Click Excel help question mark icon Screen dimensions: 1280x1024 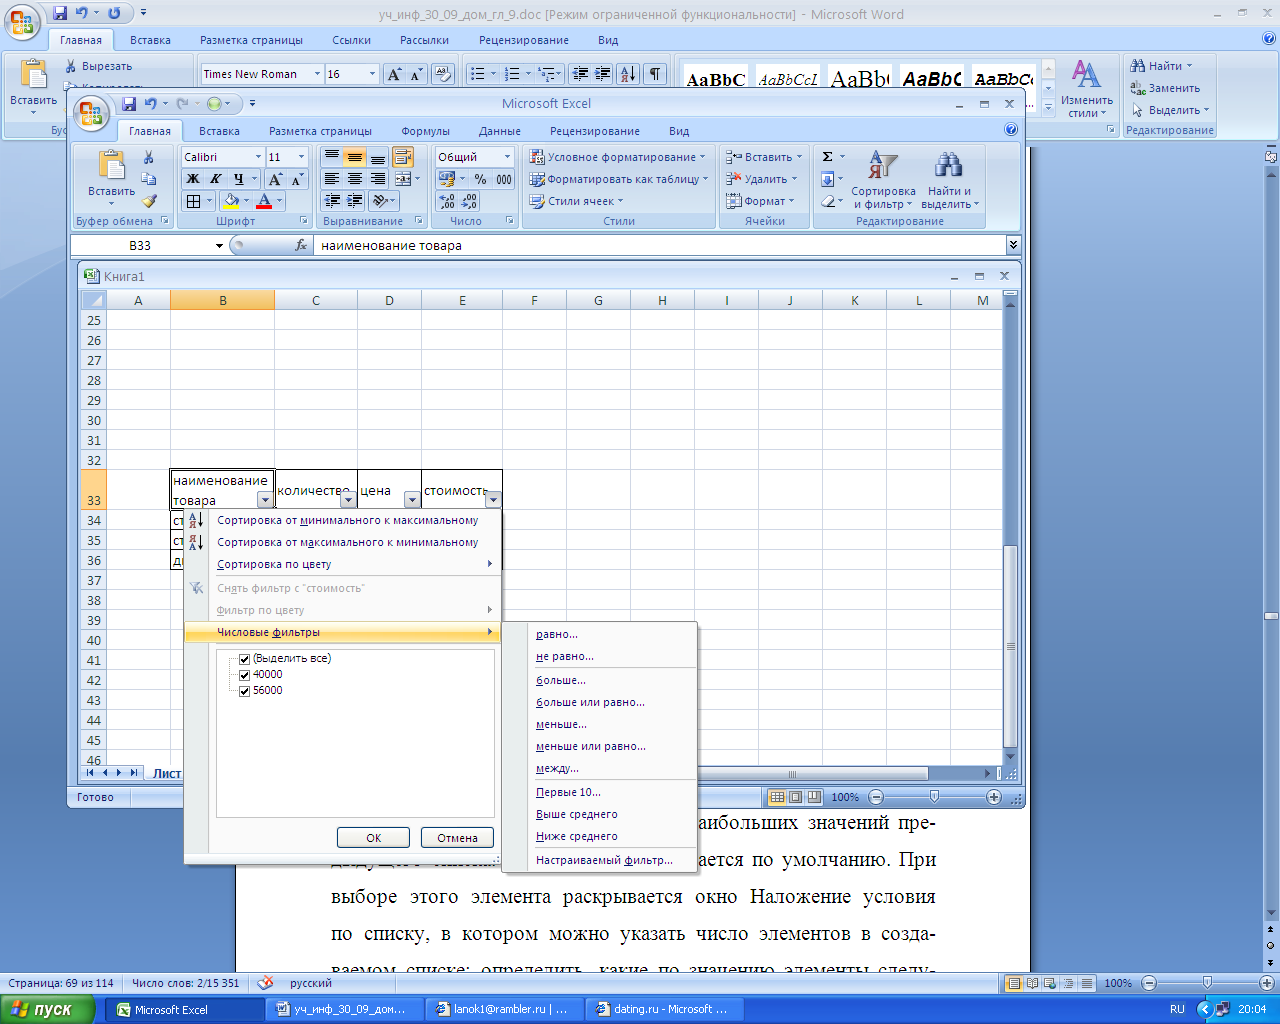pyautogui.click(x=1011, y=130)
